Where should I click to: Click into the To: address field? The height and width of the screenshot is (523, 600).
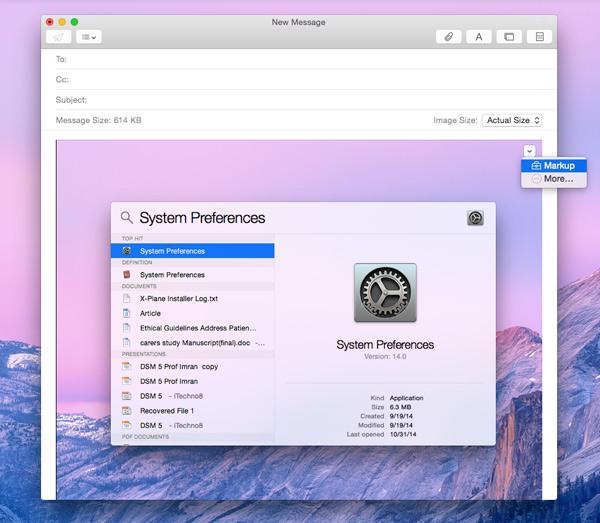click(x=306, y=59)
